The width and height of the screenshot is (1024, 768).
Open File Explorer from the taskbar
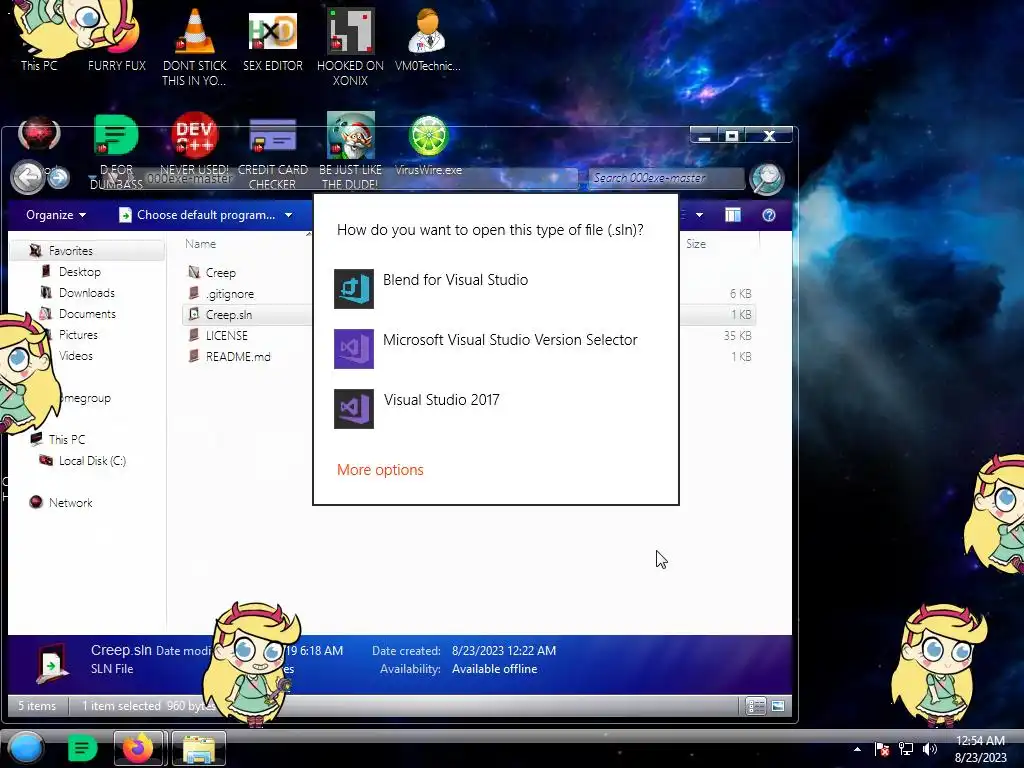[199, 748]
